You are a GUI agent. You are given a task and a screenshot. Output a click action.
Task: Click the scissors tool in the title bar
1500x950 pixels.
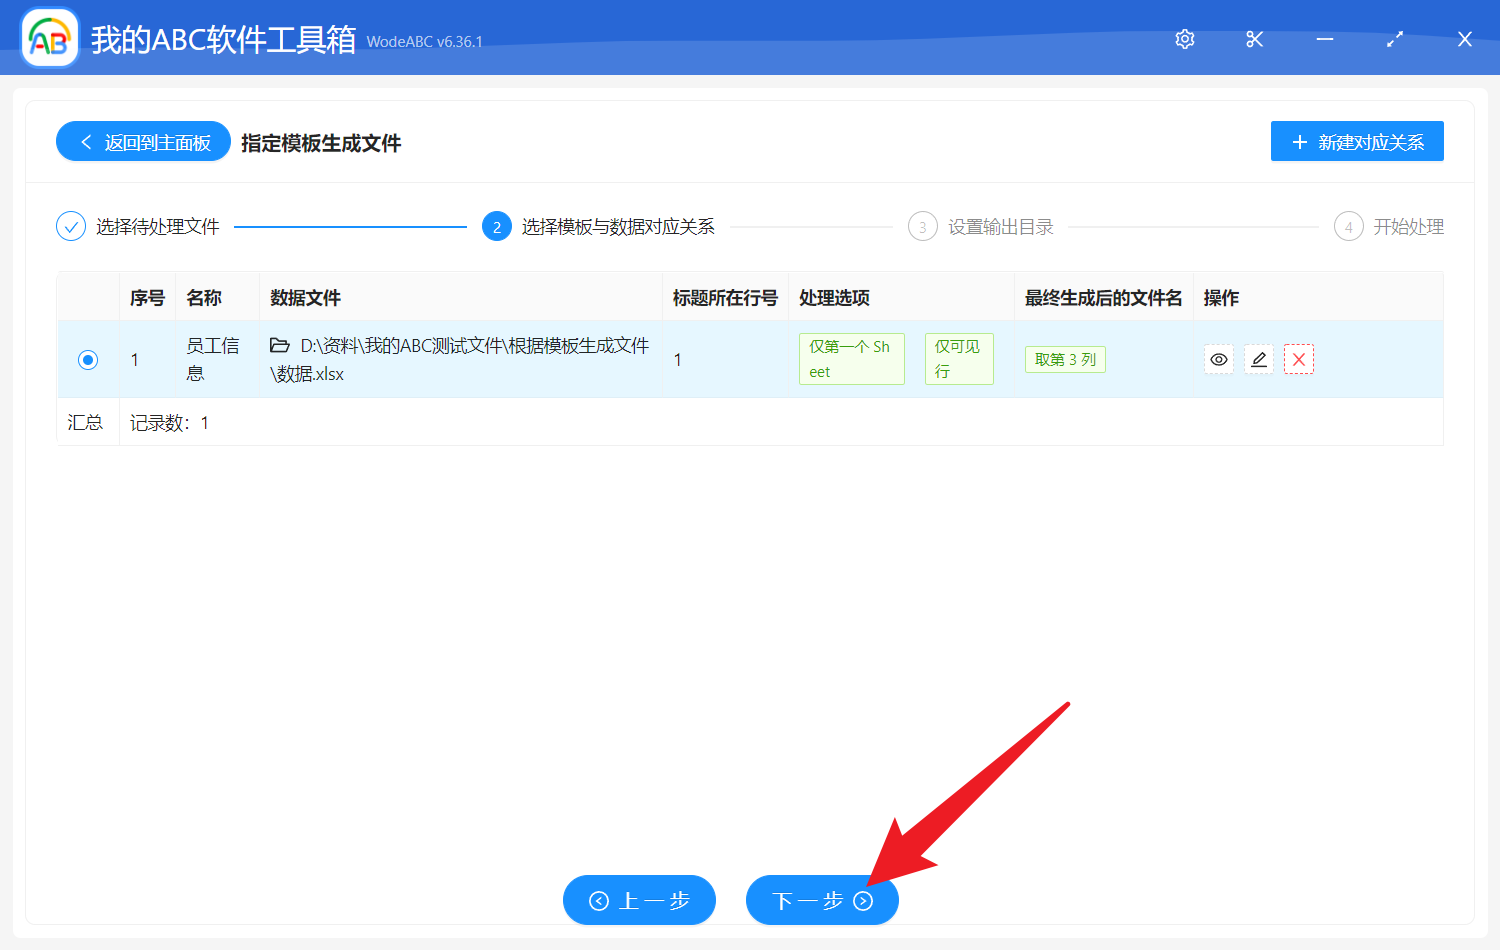coord(1254,39)
